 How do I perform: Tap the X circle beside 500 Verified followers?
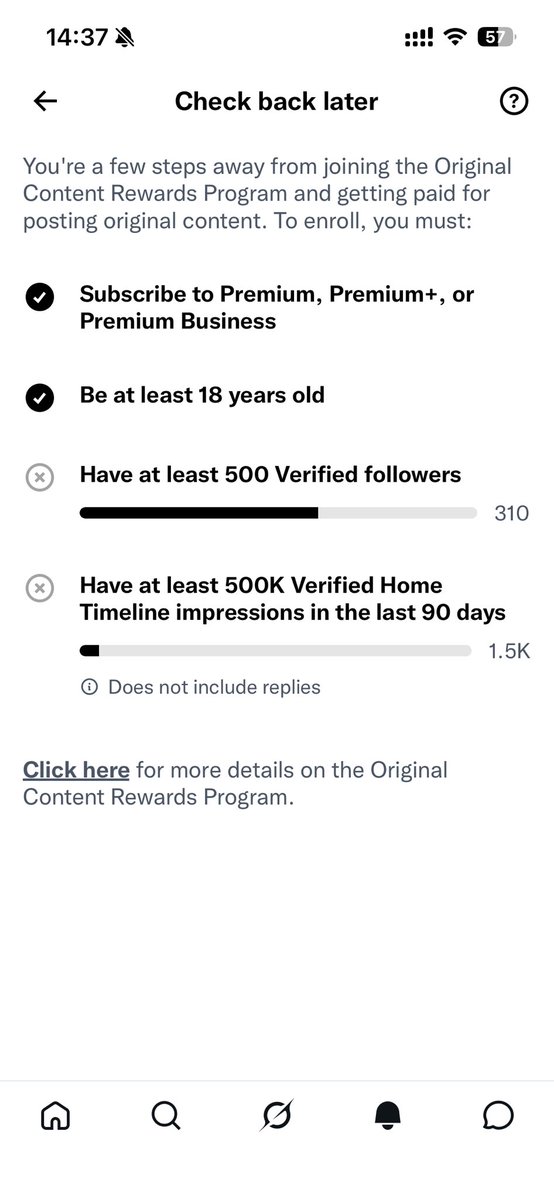40,477
